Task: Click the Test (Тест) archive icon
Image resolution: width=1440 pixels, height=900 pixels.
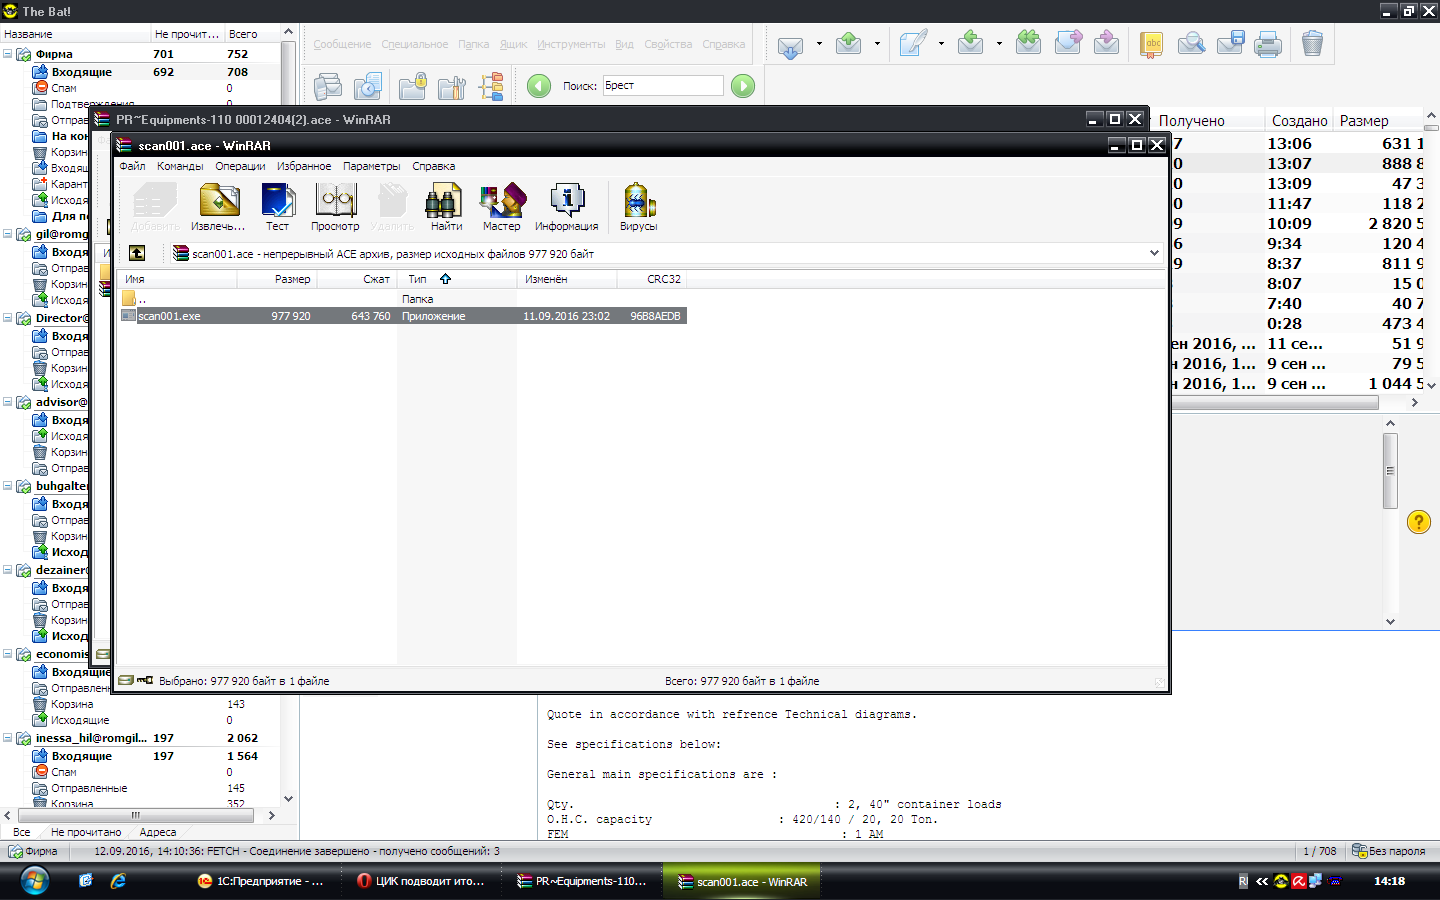Action: click(277, 206)
